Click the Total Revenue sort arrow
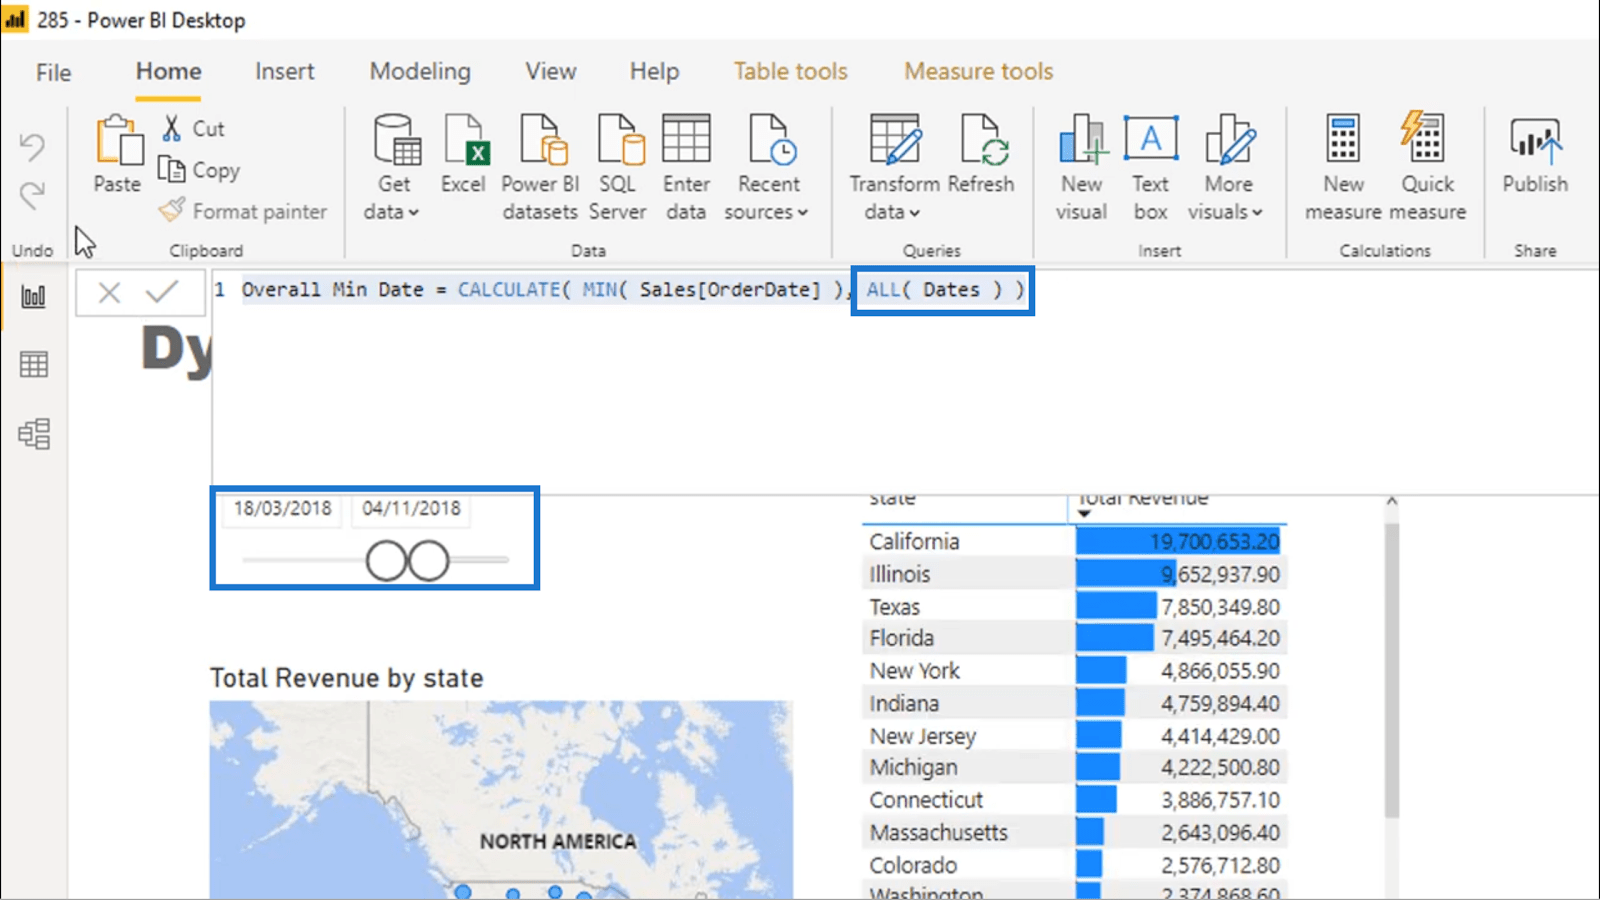This screenshot has width=1600, height=900. 1084,514
